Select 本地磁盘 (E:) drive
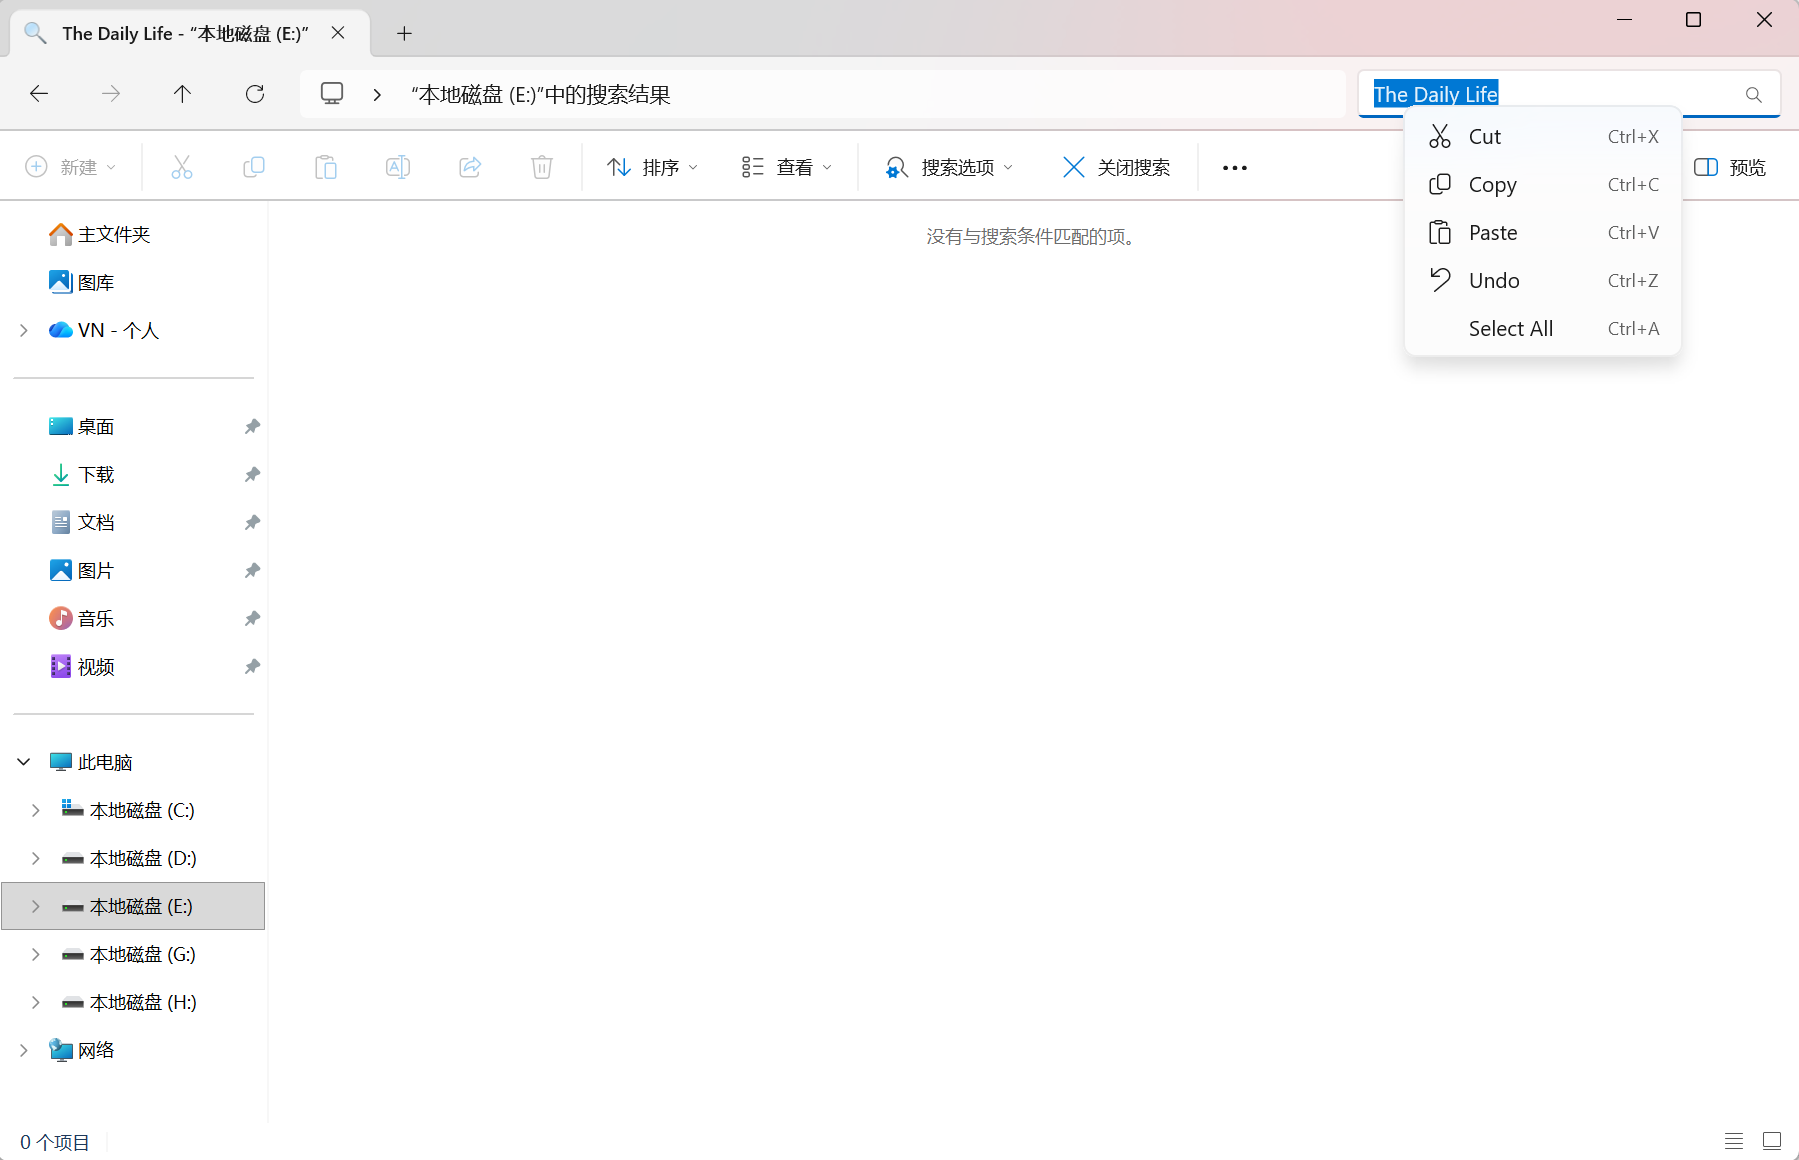Screen dimensions: 1799x1160 click(133, 906)
